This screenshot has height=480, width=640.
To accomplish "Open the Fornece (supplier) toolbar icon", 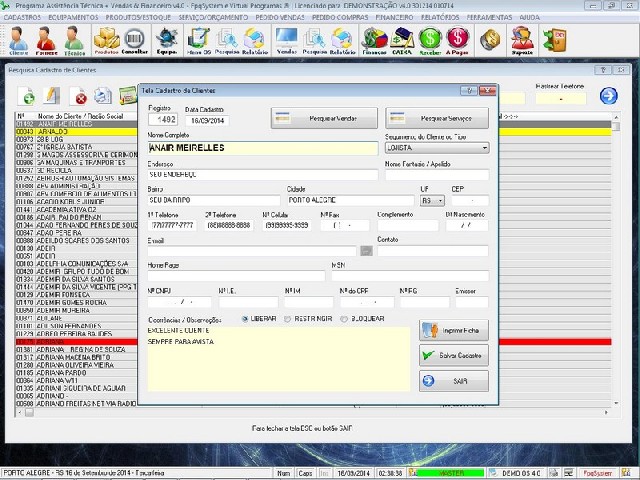I will point(46,40).
